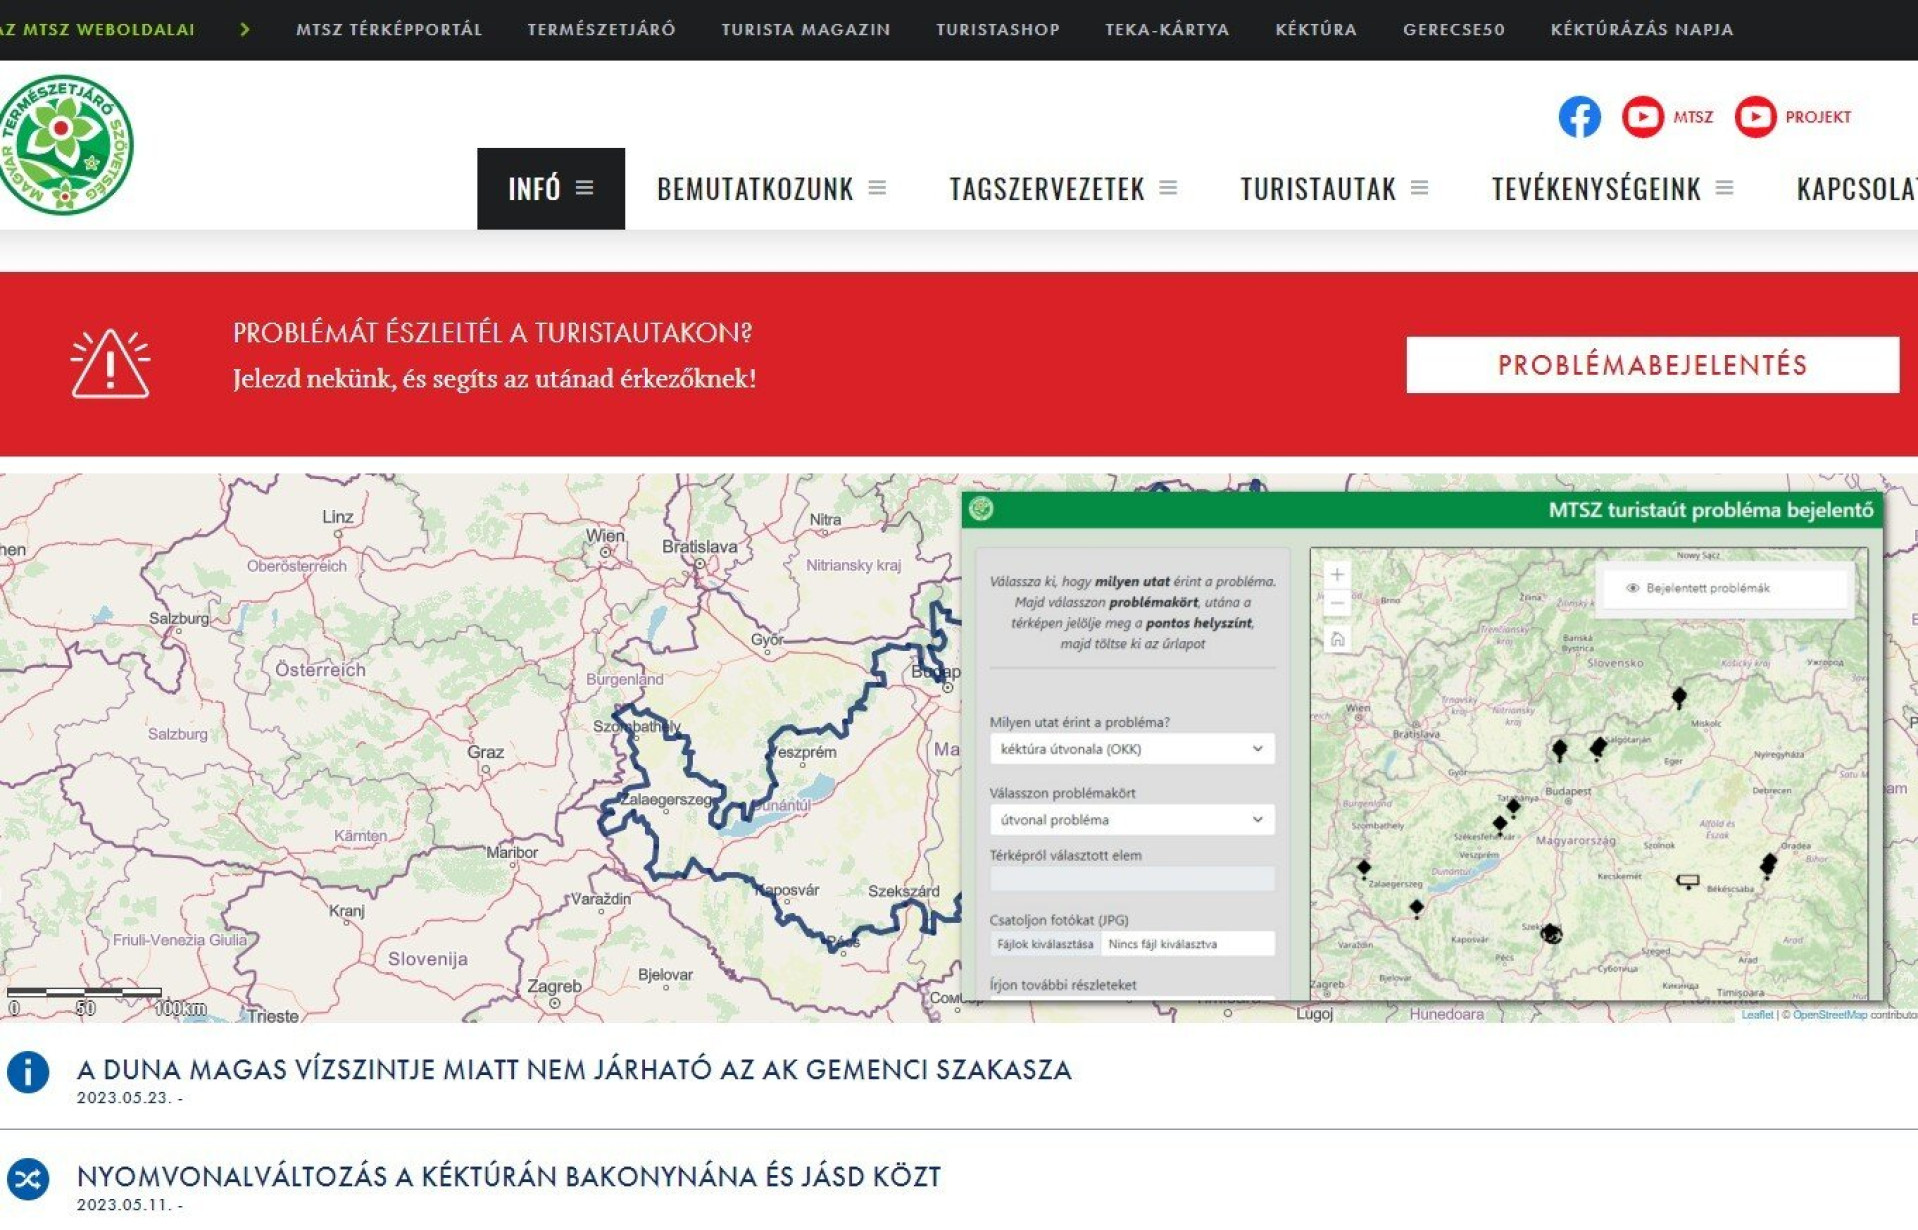This screenshot has width=1918, height=1230.
Task: Open the Duna magas vízszintje news headline
Action: coord(574,1070)
